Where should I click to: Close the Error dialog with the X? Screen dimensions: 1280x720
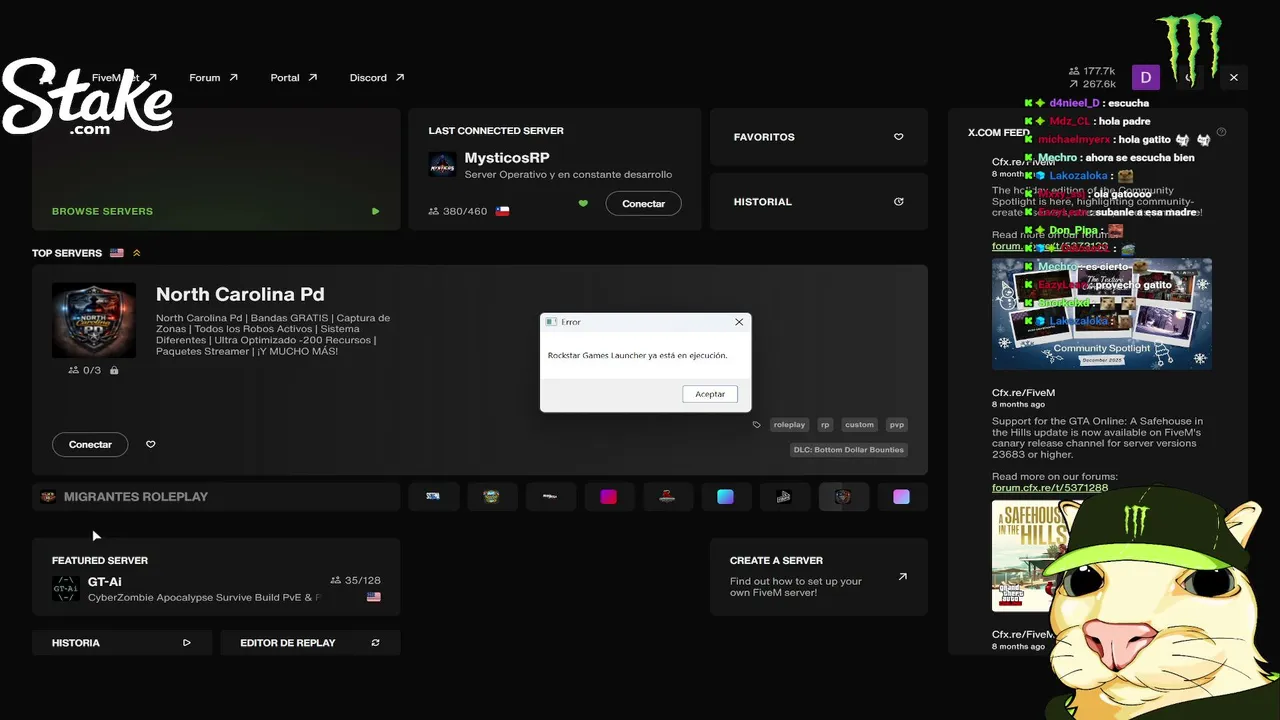pyautogui.click(x=739, y=322)
